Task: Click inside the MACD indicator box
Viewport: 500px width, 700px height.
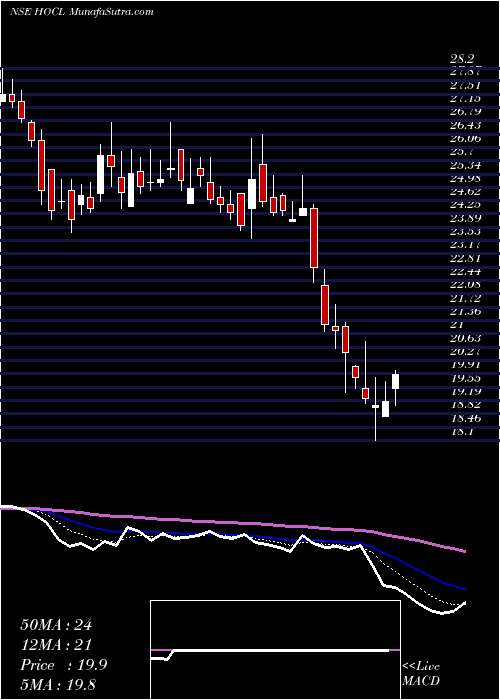Action: (x=275, y=650)
